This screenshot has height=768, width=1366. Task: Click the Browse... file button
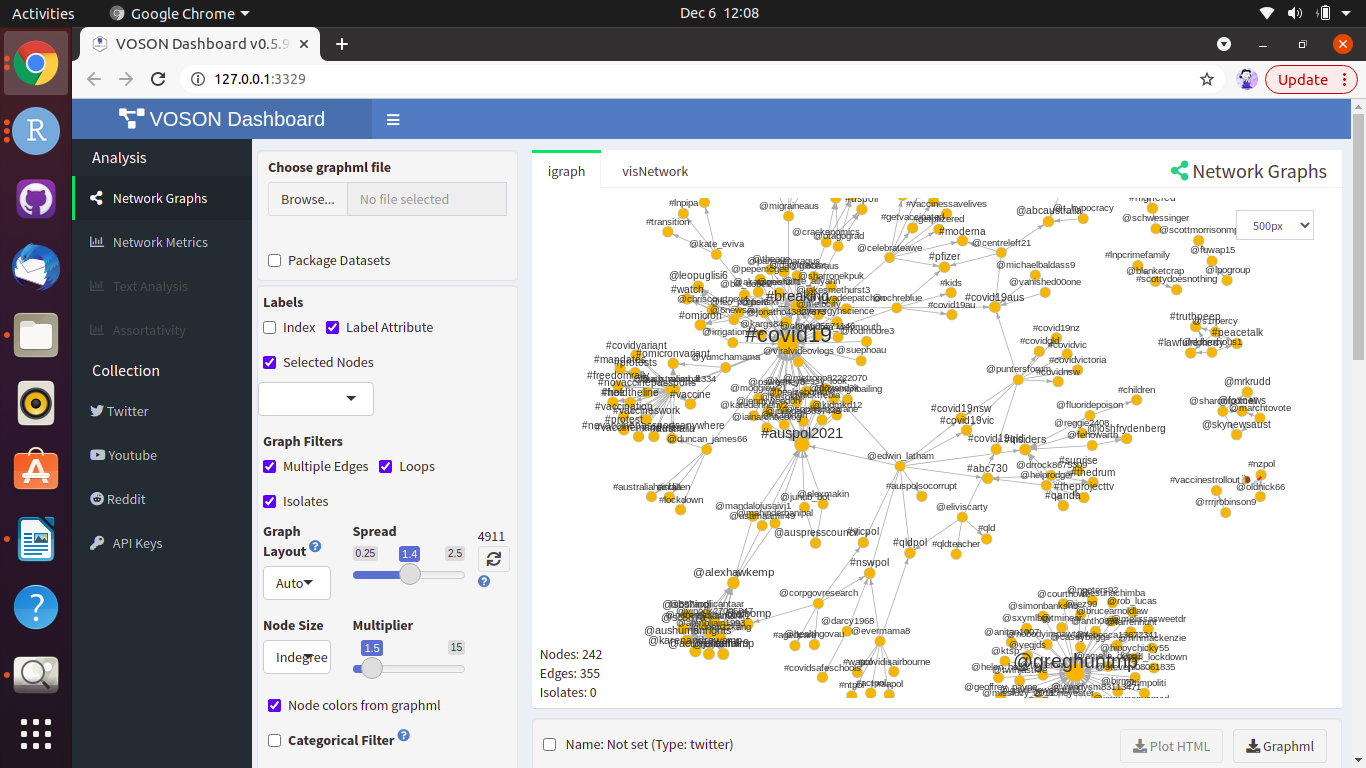(308, 199)
